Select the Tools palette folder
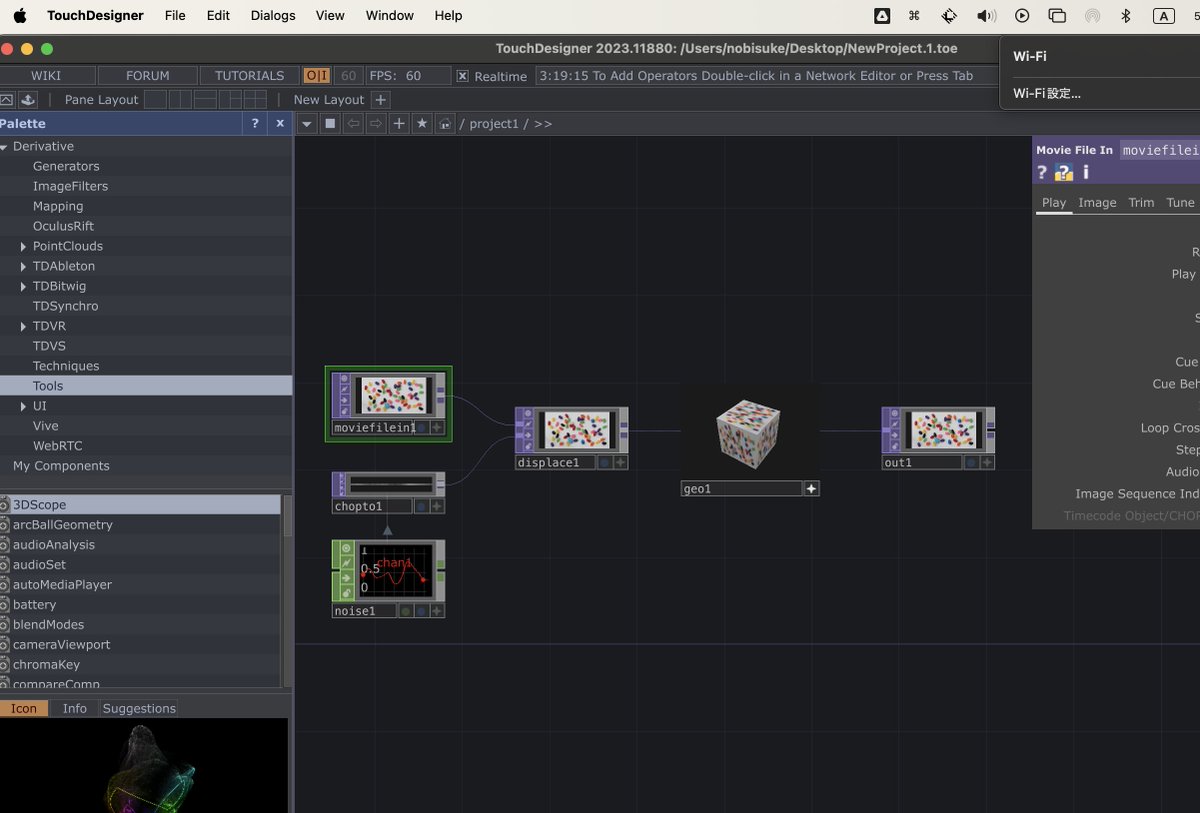 point(146,386)
